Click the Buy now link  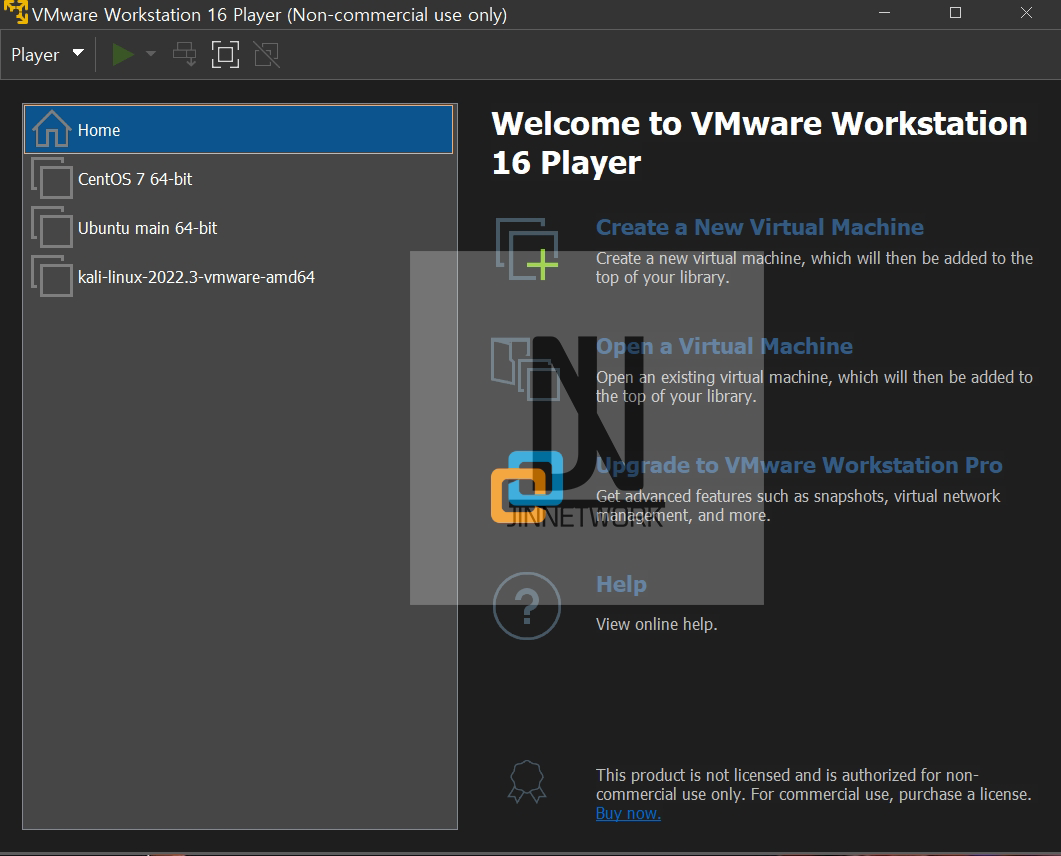(628, 813)
